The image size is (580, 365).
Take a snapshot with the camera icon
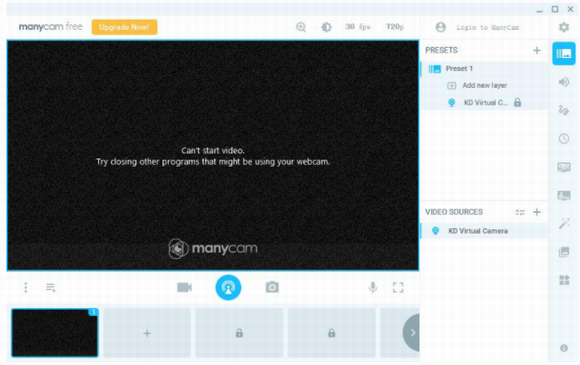272,287
